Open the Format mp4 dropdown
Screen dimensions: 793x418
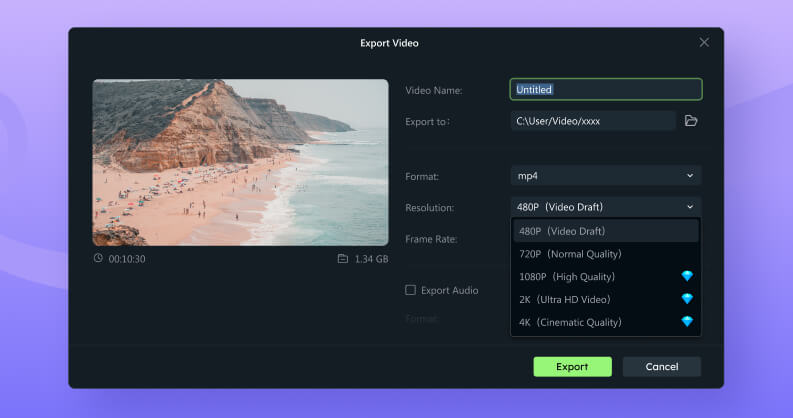[x=605, y=176]
